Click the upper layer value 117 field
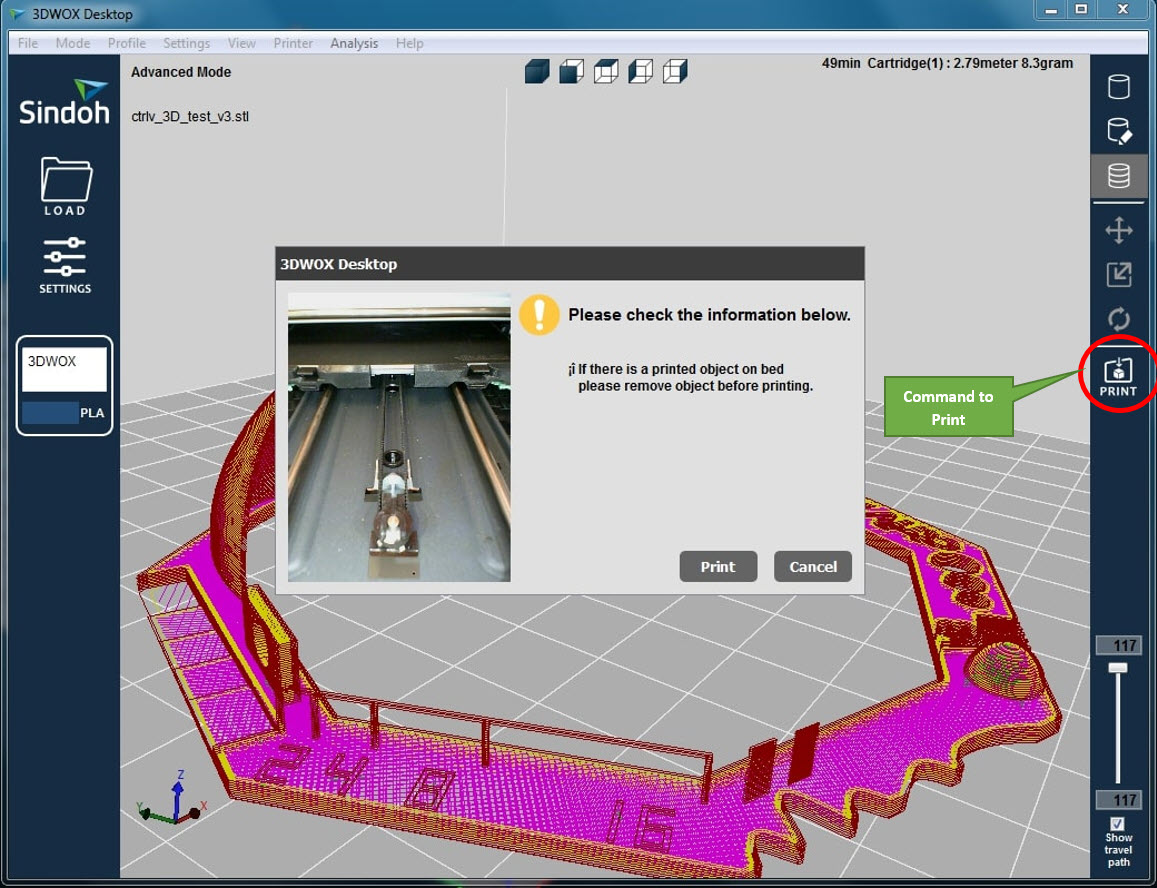 (1119, 646)
